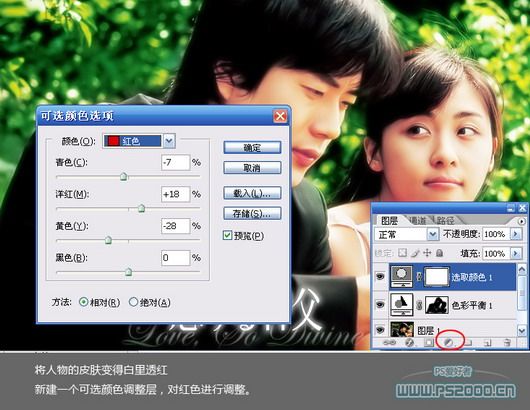The image size is (530, 410).
Task: Click the 洋红(M) slider handle
Action: (141, 208)
